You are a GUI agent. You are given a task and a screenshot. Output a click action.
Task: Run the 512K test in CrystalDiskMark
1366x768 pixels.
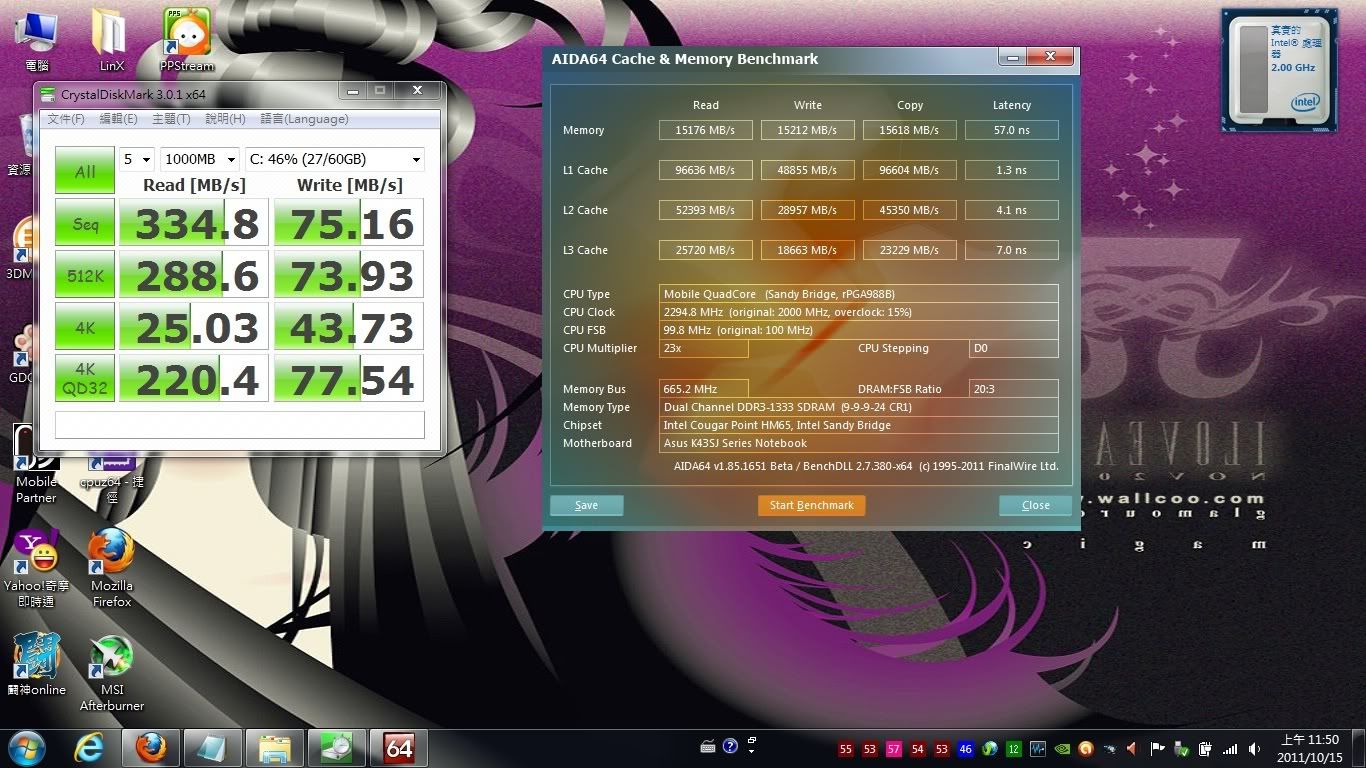(x=85, y=274)
